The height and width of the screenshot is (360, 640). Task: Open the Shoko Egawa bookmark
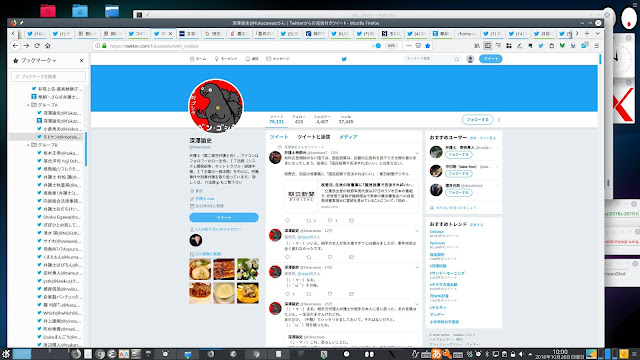point(60,217)
